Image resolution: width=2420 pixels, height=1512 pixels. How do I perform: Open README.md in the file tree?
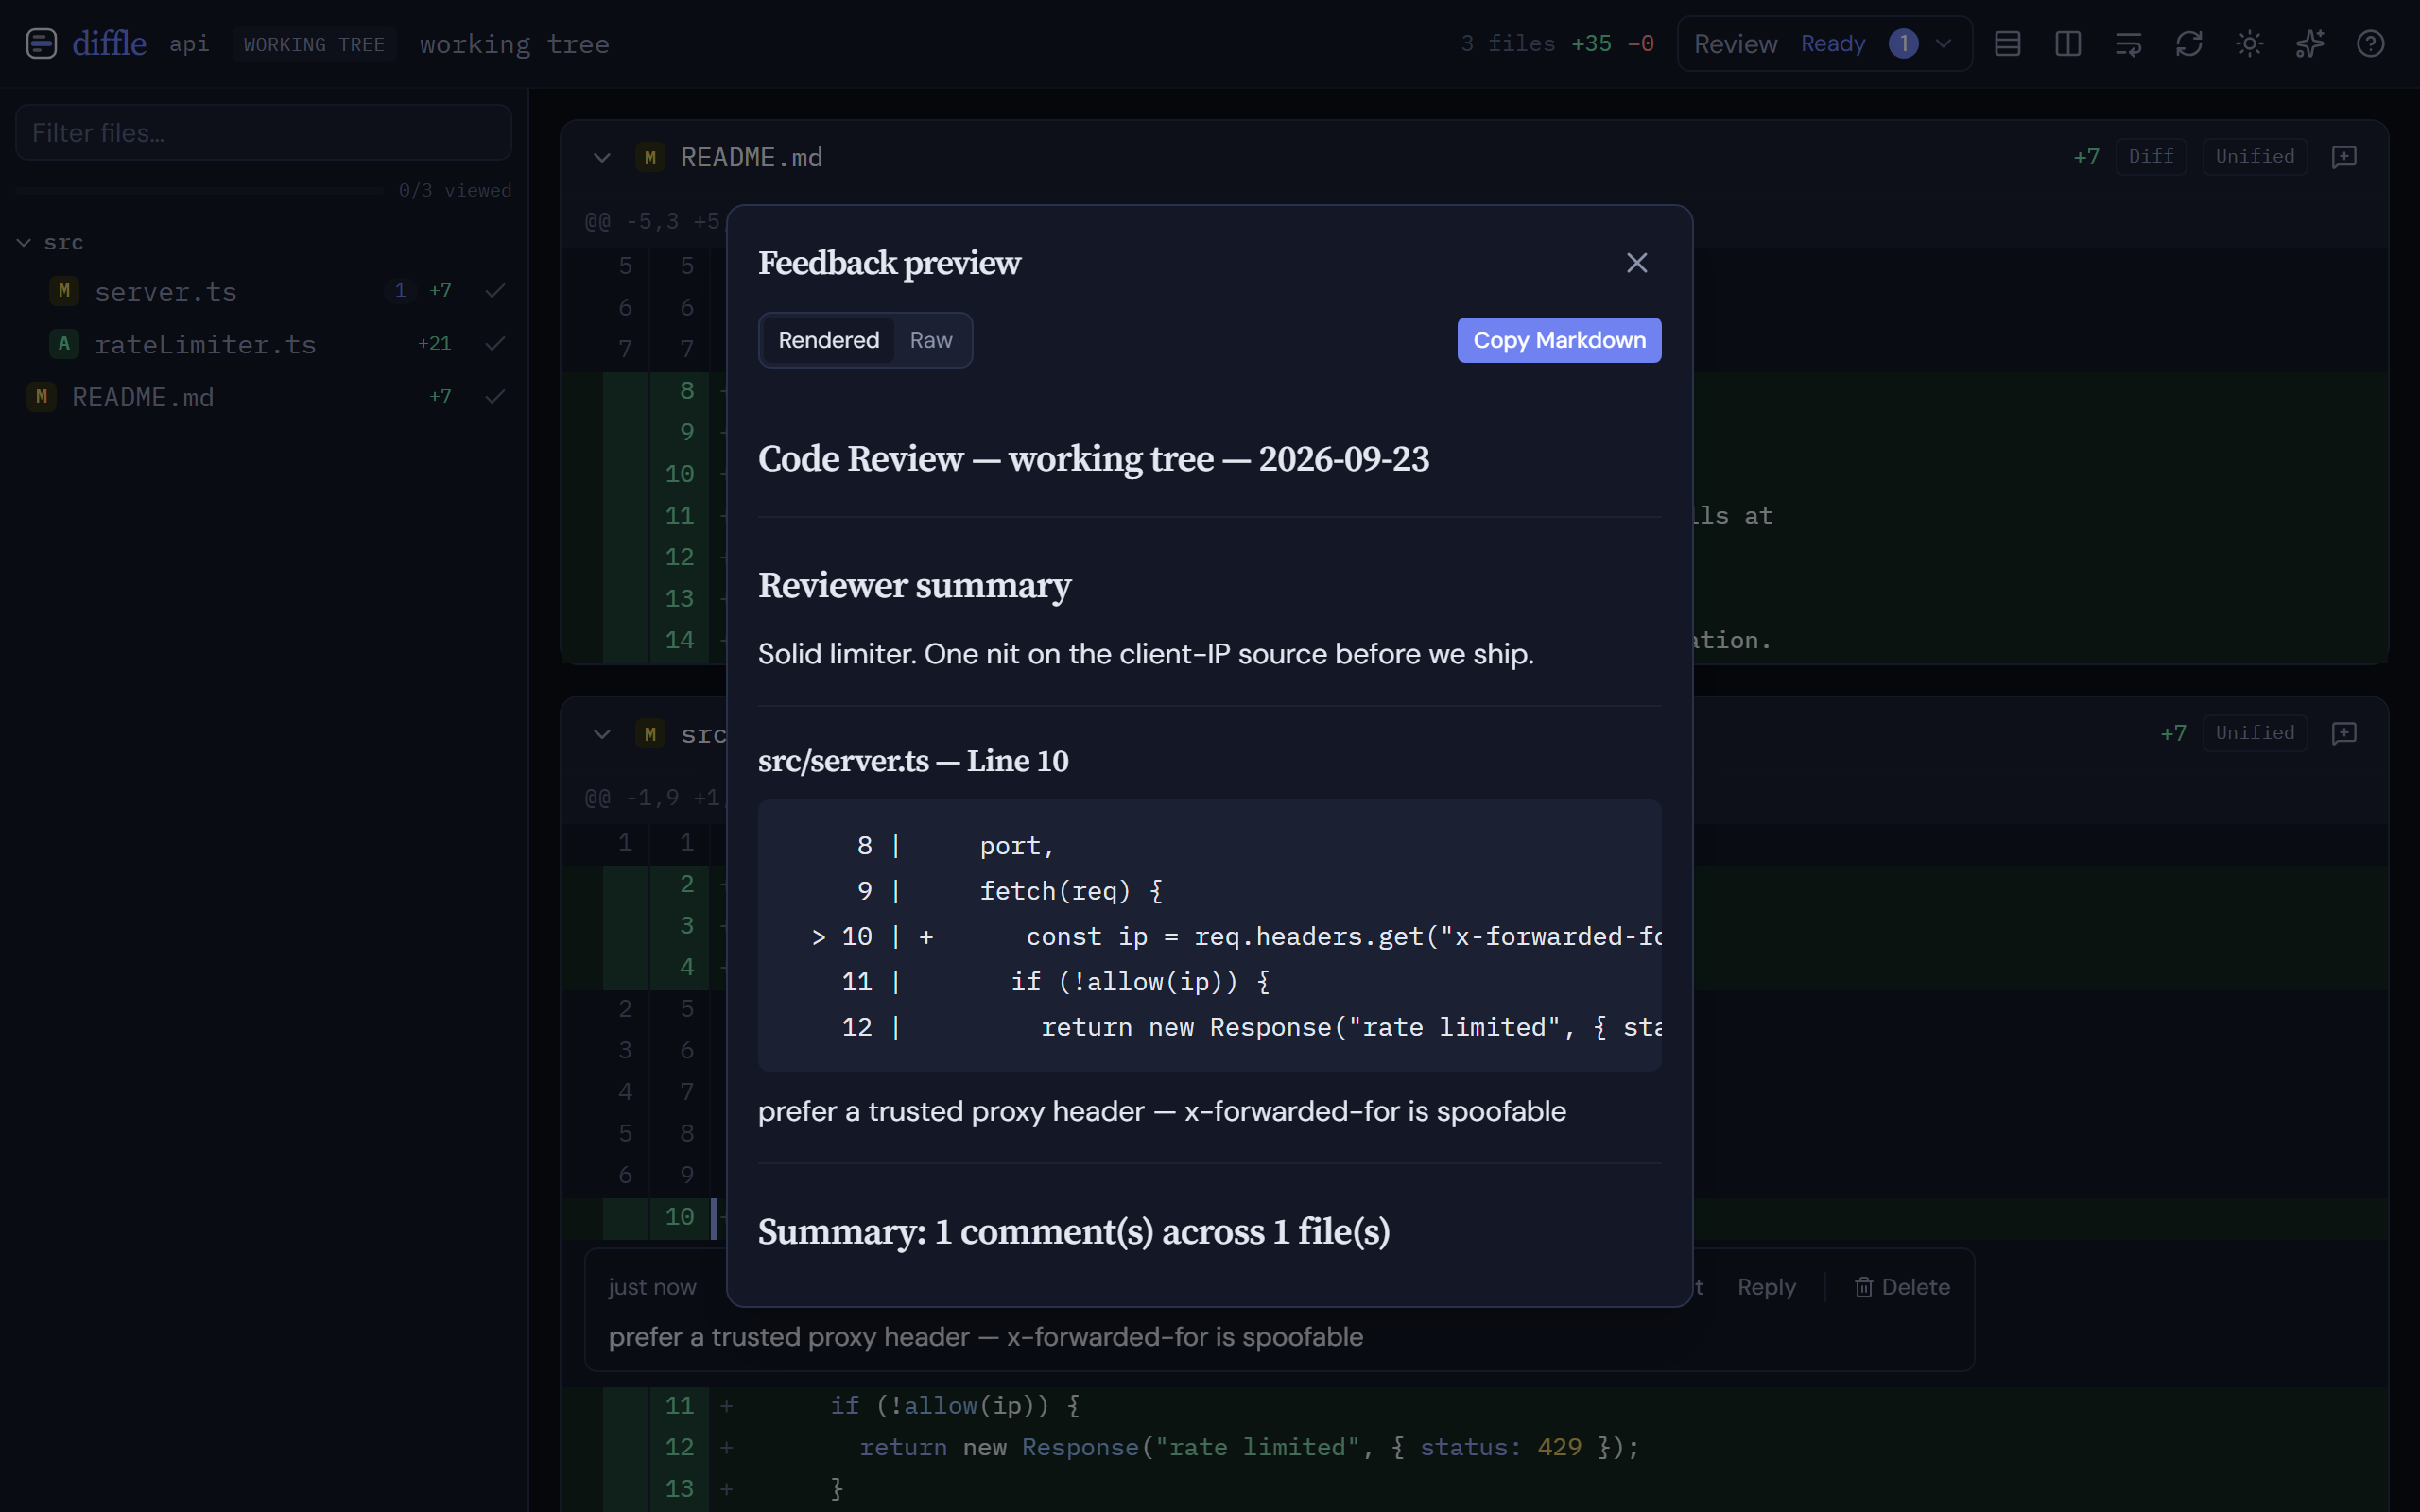143,397
